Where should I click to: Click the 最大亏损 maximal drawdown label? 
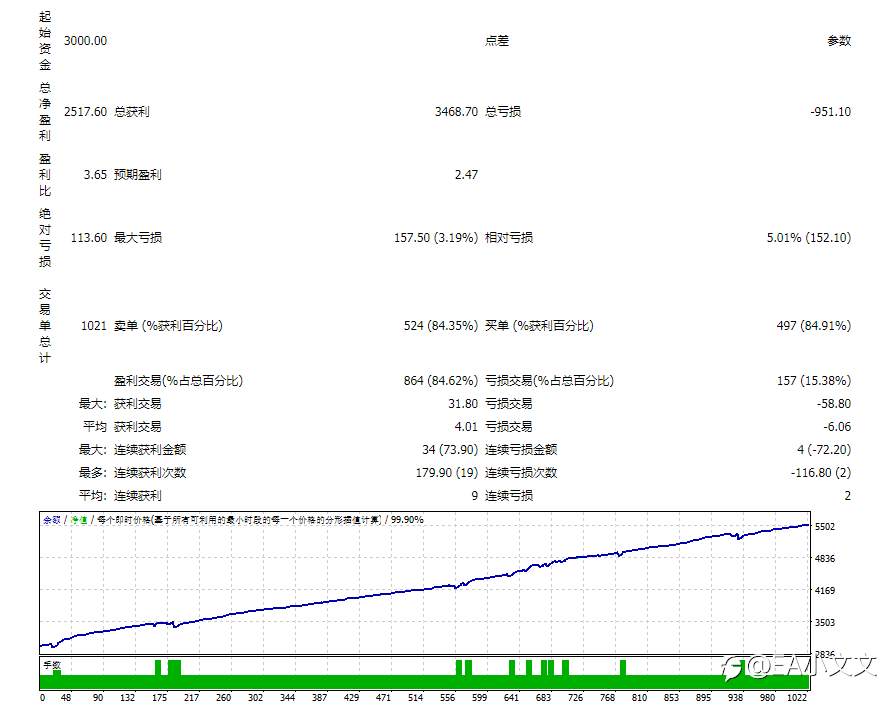tap(138, 238)
